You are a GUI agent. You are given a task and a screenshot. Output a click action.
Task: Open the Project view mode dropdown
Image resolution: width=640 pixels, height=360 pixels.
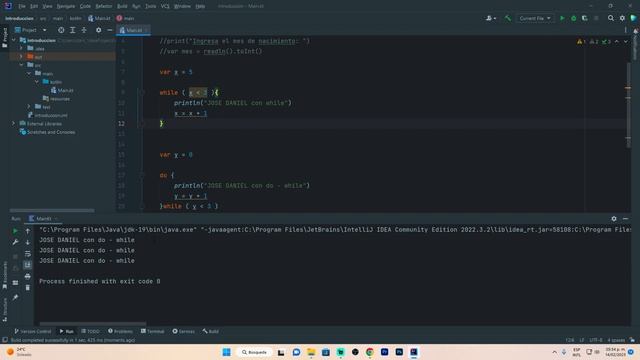coord(31,30)
